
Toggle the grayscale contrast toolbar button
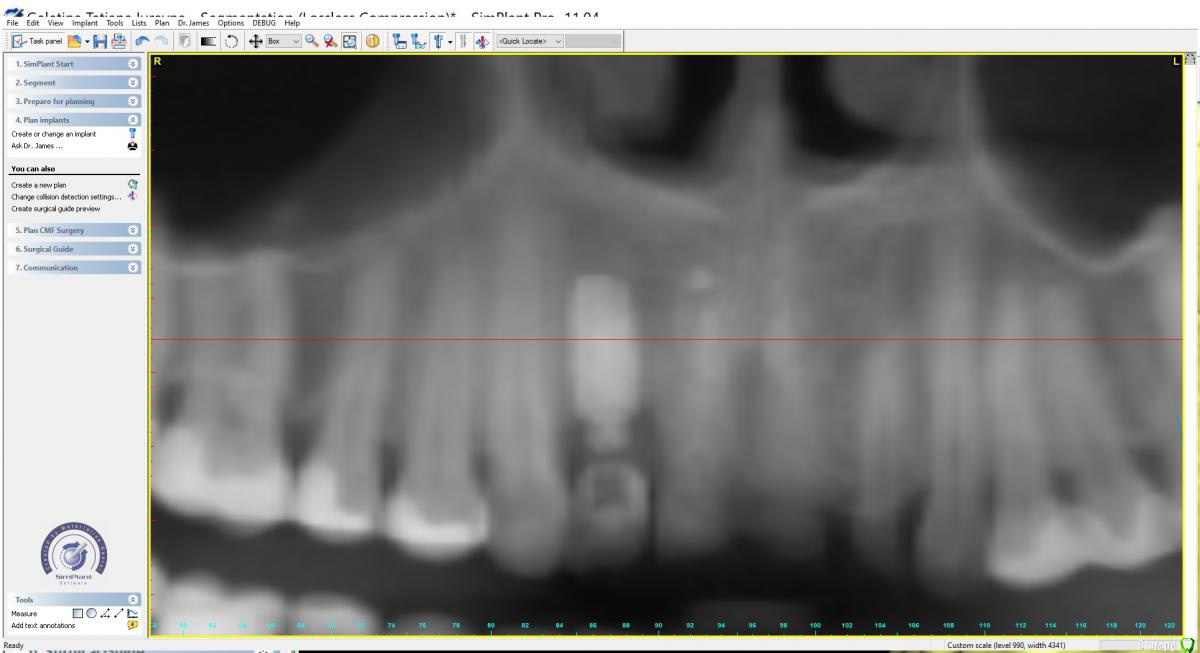point(210,41)
